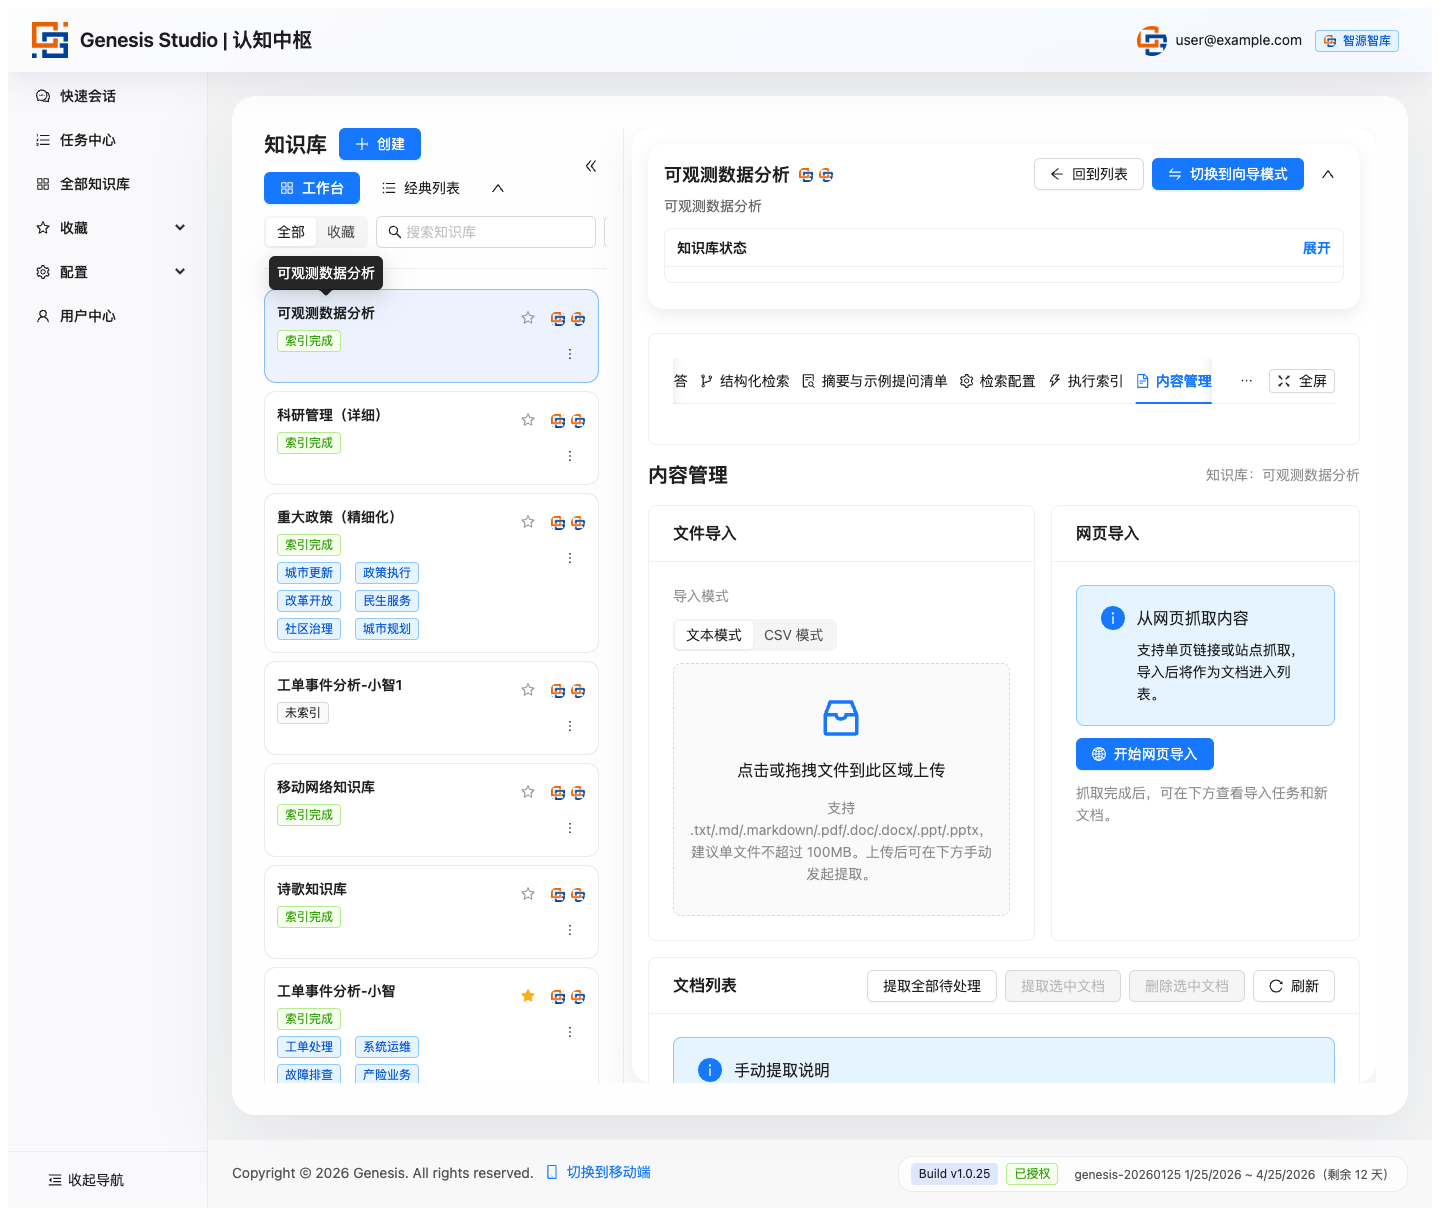Click the 摘要与示例提问清单 icon
The image size is (1440, 1216).
pos(808,380)
